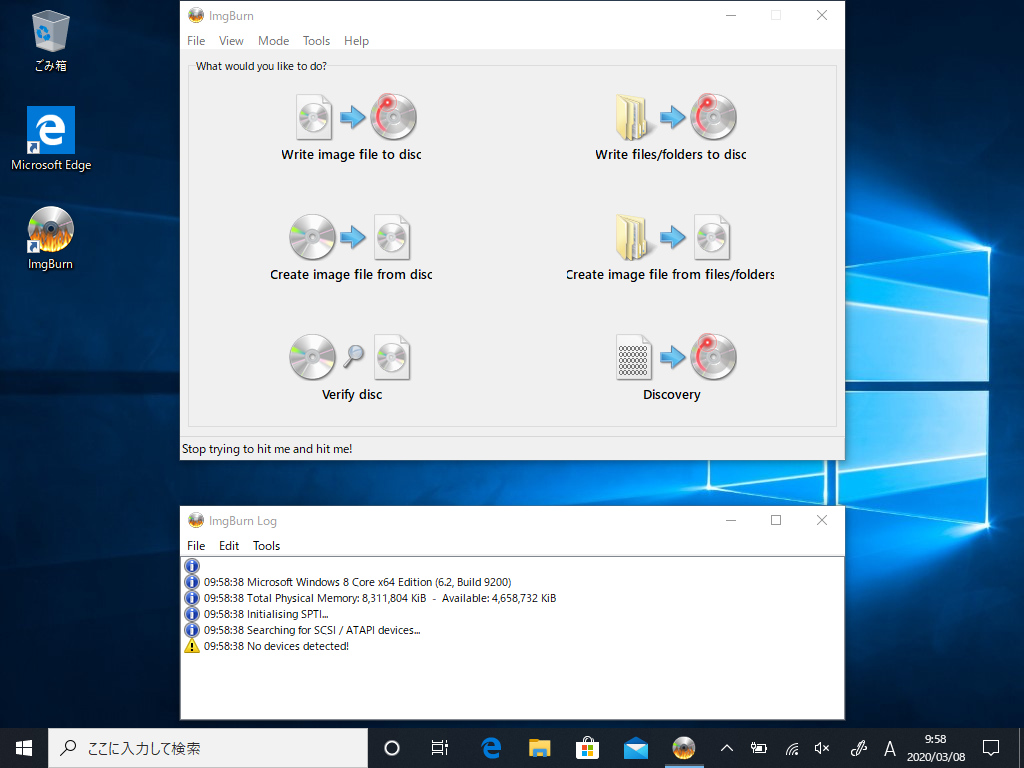This screenshot has height=768, width=1024.
Task: Click the info icon beside "Initialising SPTI" entry
Action: click(x=191, y=613)
